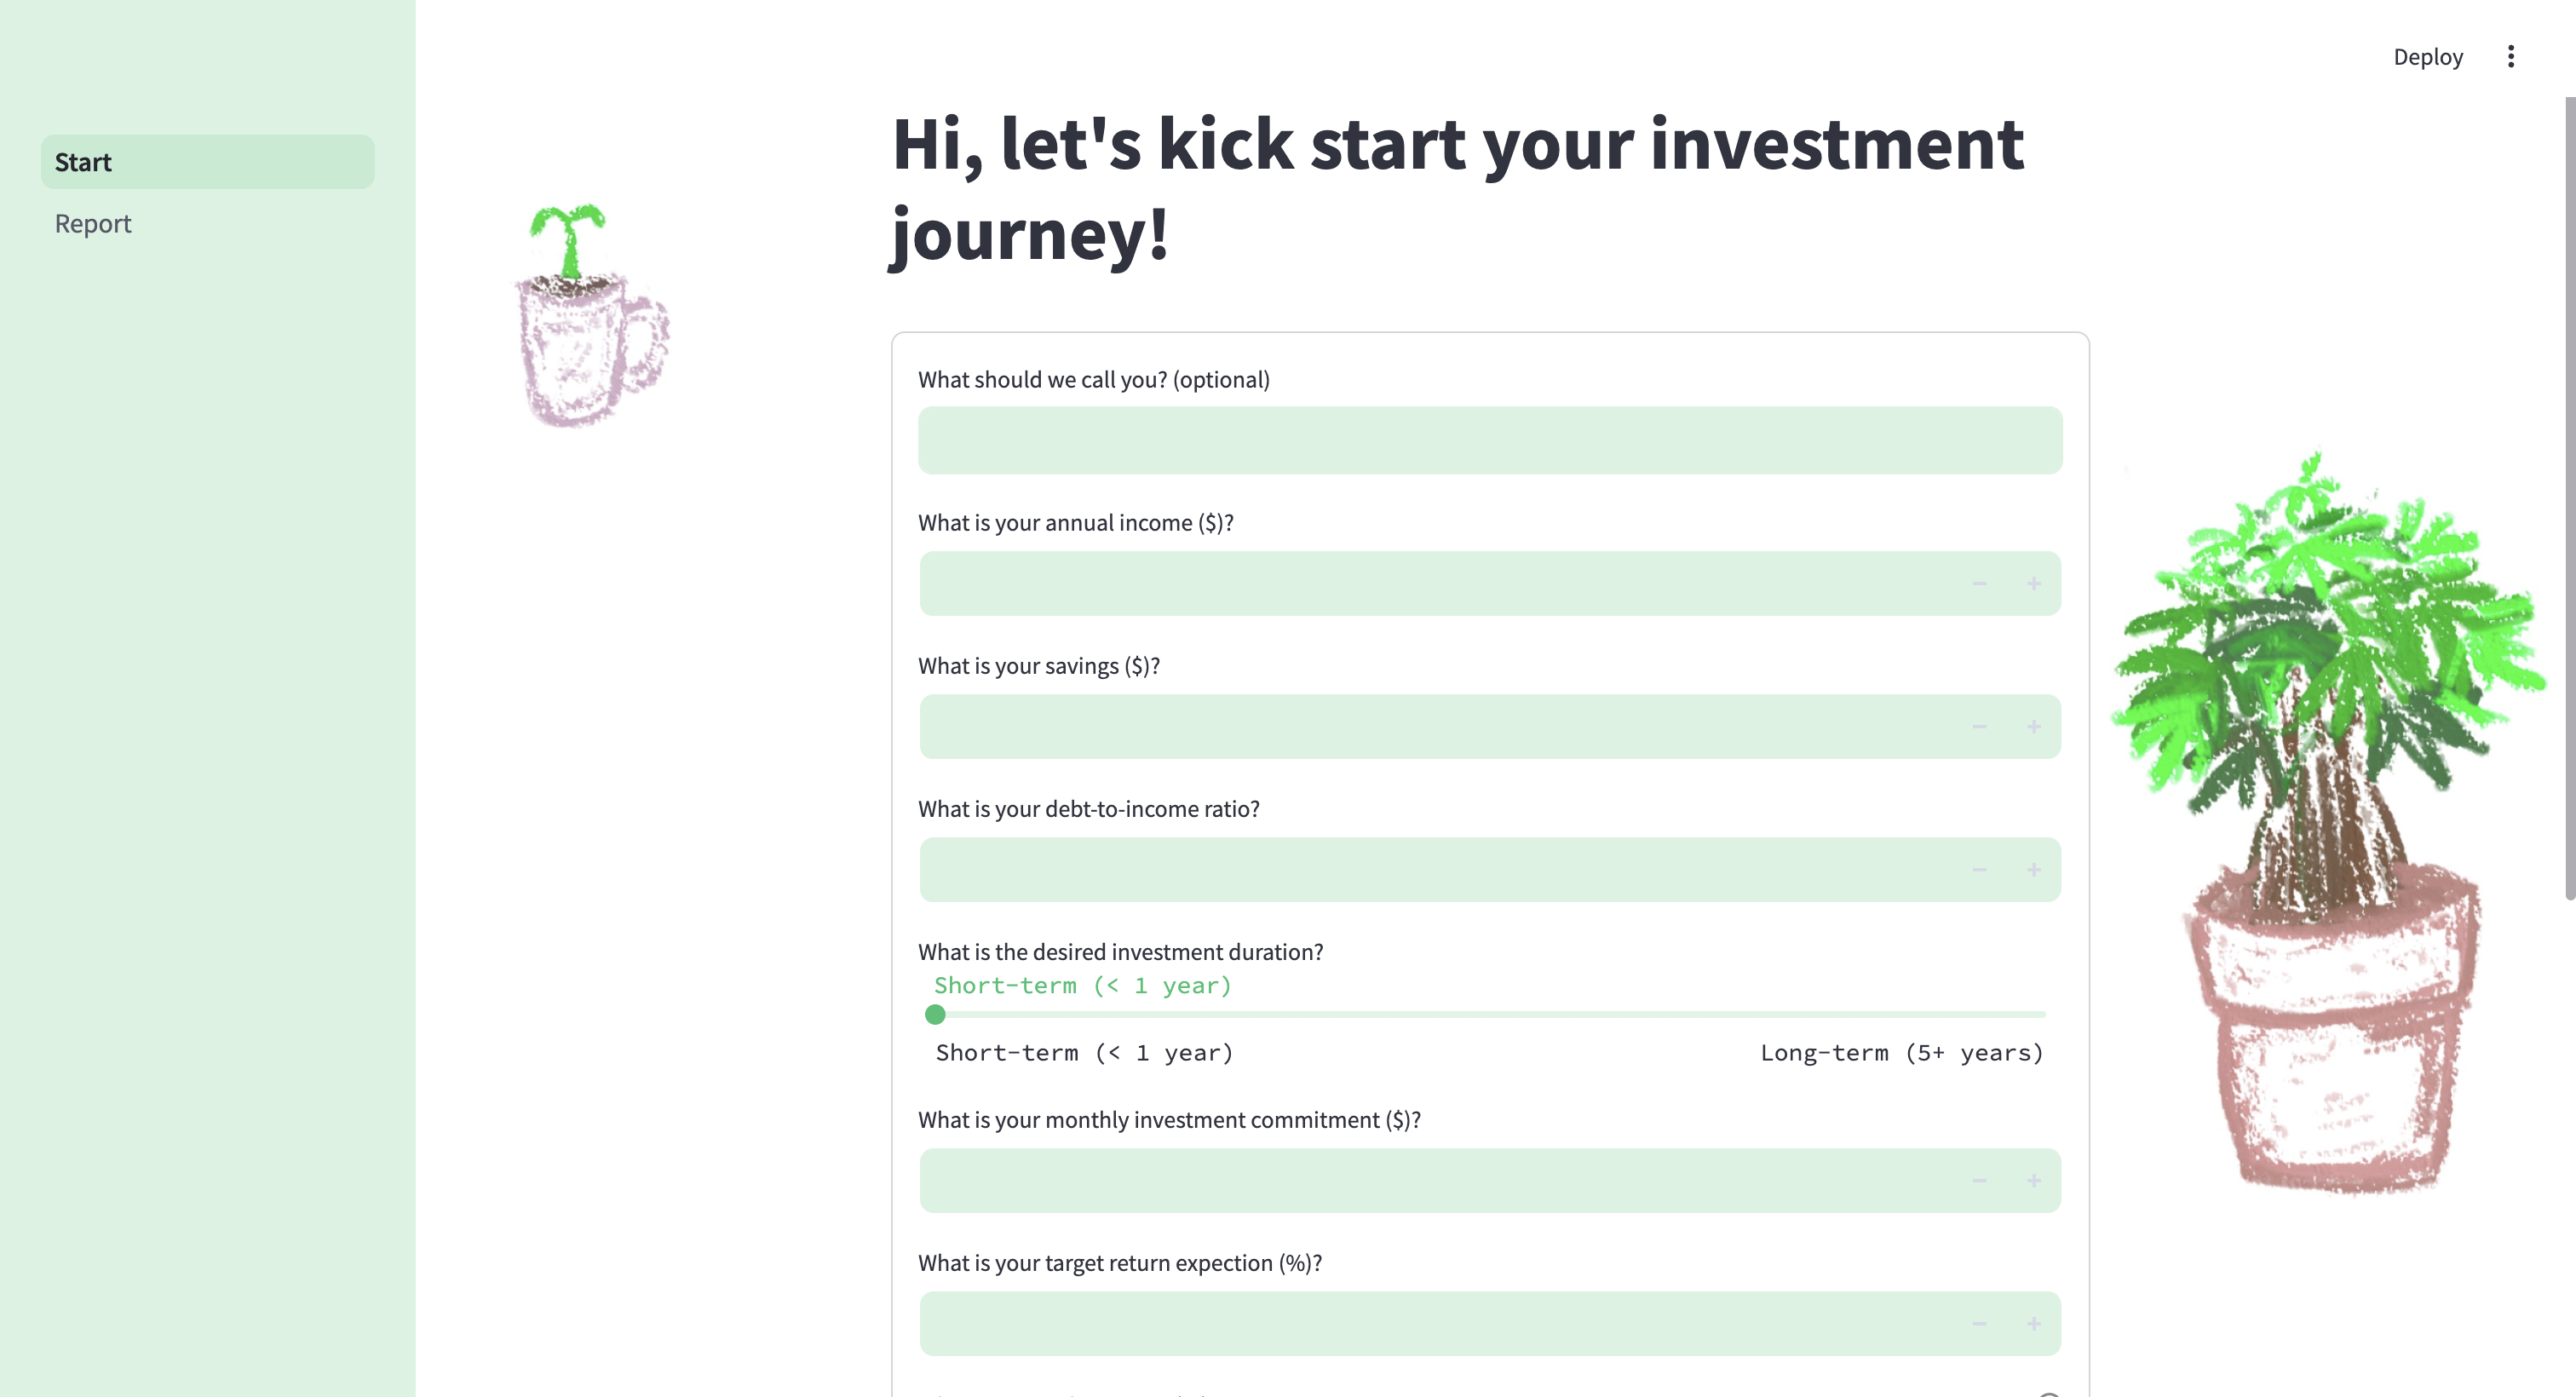Decrease the savings amount with minus
The height and width of the screenshot is (1397, 2576).
[1979, 727]
